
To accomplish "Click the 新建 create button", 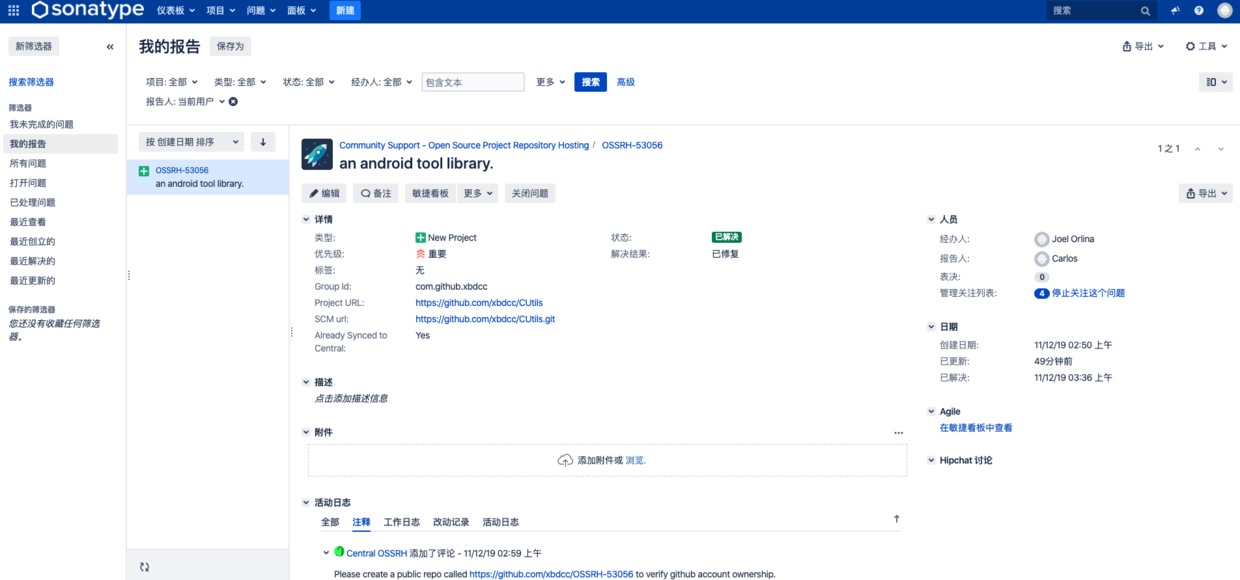I will 345,11.
